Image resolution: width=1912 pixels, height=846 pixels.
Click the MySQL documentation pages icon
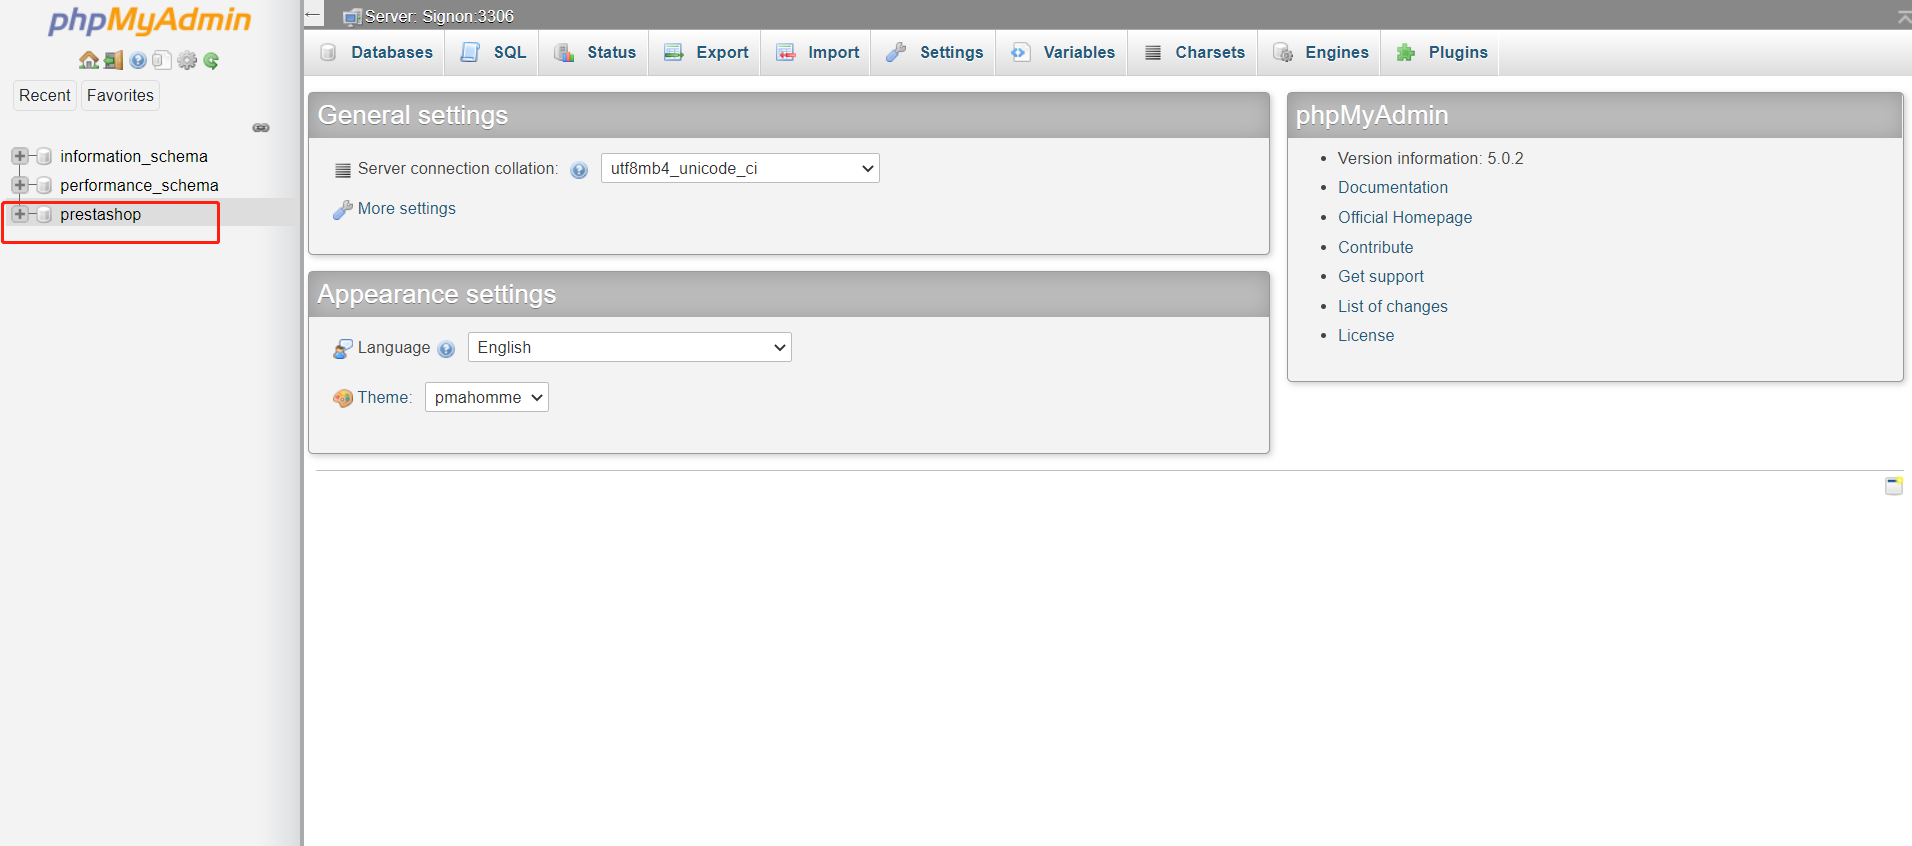162,60
